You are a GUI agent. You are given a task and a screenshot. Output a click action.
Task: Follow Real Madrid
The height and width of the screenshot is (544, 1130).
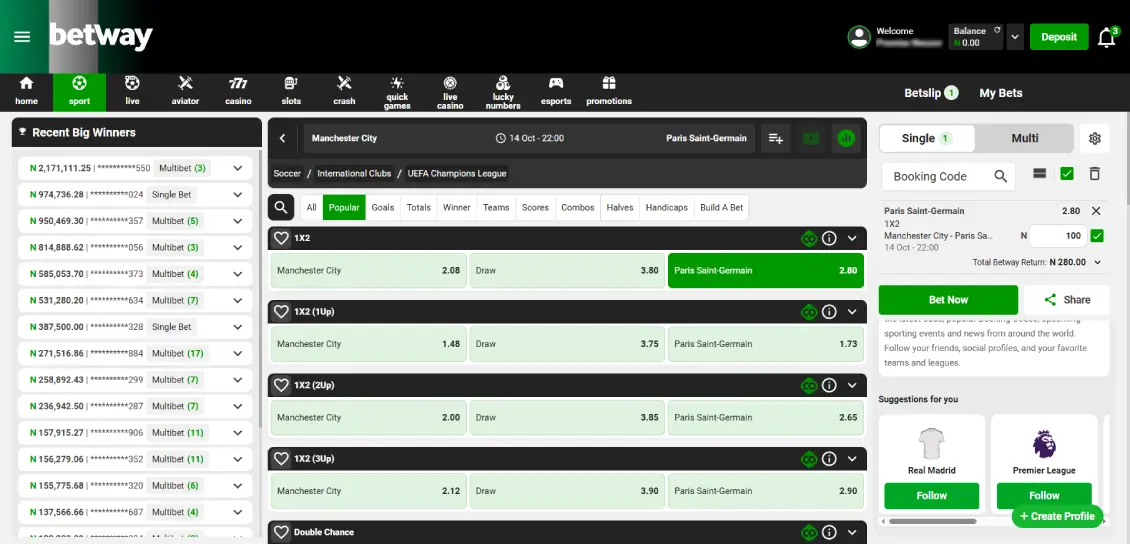coord(931,496)
